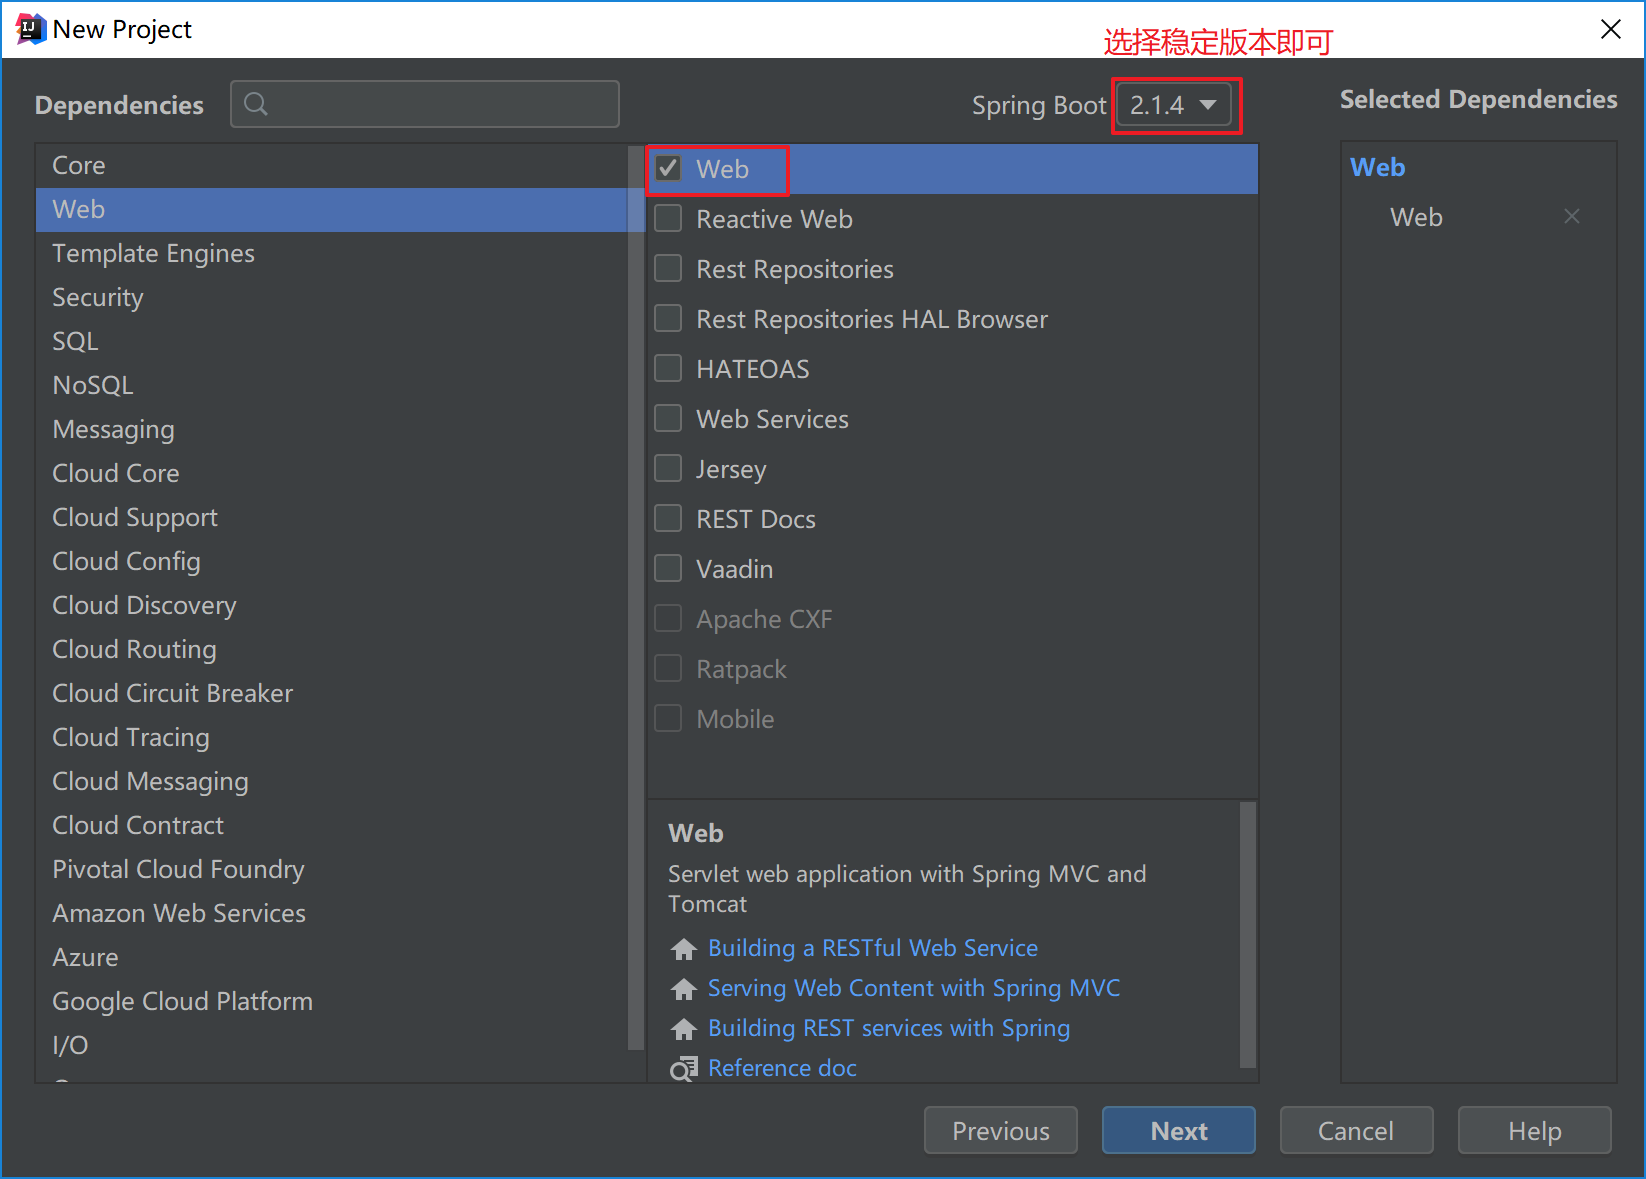Open the Cloud Discovery category
Image resolution: width=1646 pixels, height=1179 pixels.
pyautogui.click(x=332, y=605)
